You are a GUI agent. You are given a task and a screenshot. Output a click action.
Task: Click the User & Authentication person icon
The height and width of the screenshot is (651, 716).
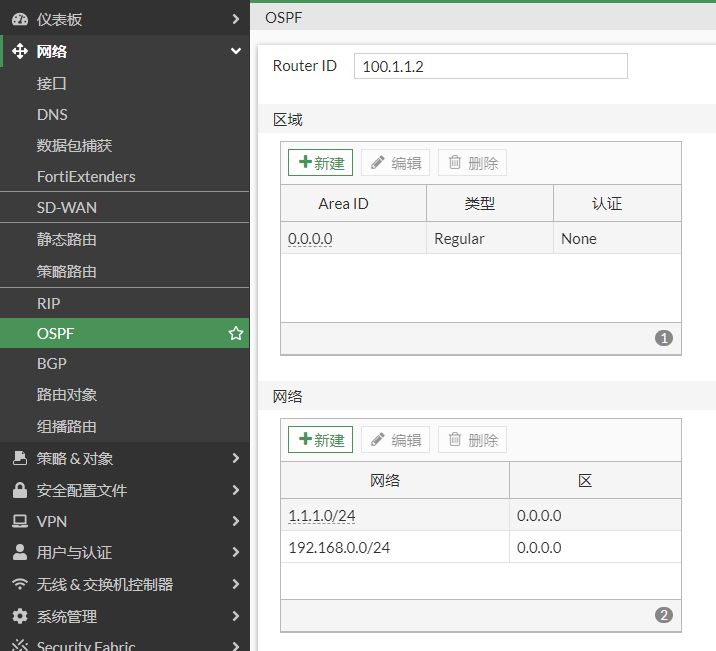point(19,553)
